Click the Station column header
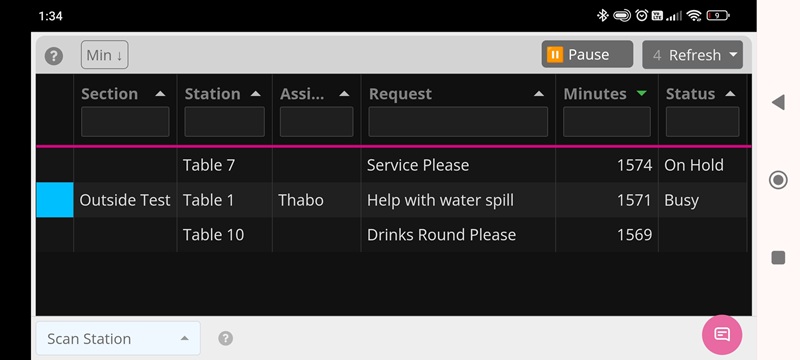The height and width of the screenshot is (360, 800). 212,94
